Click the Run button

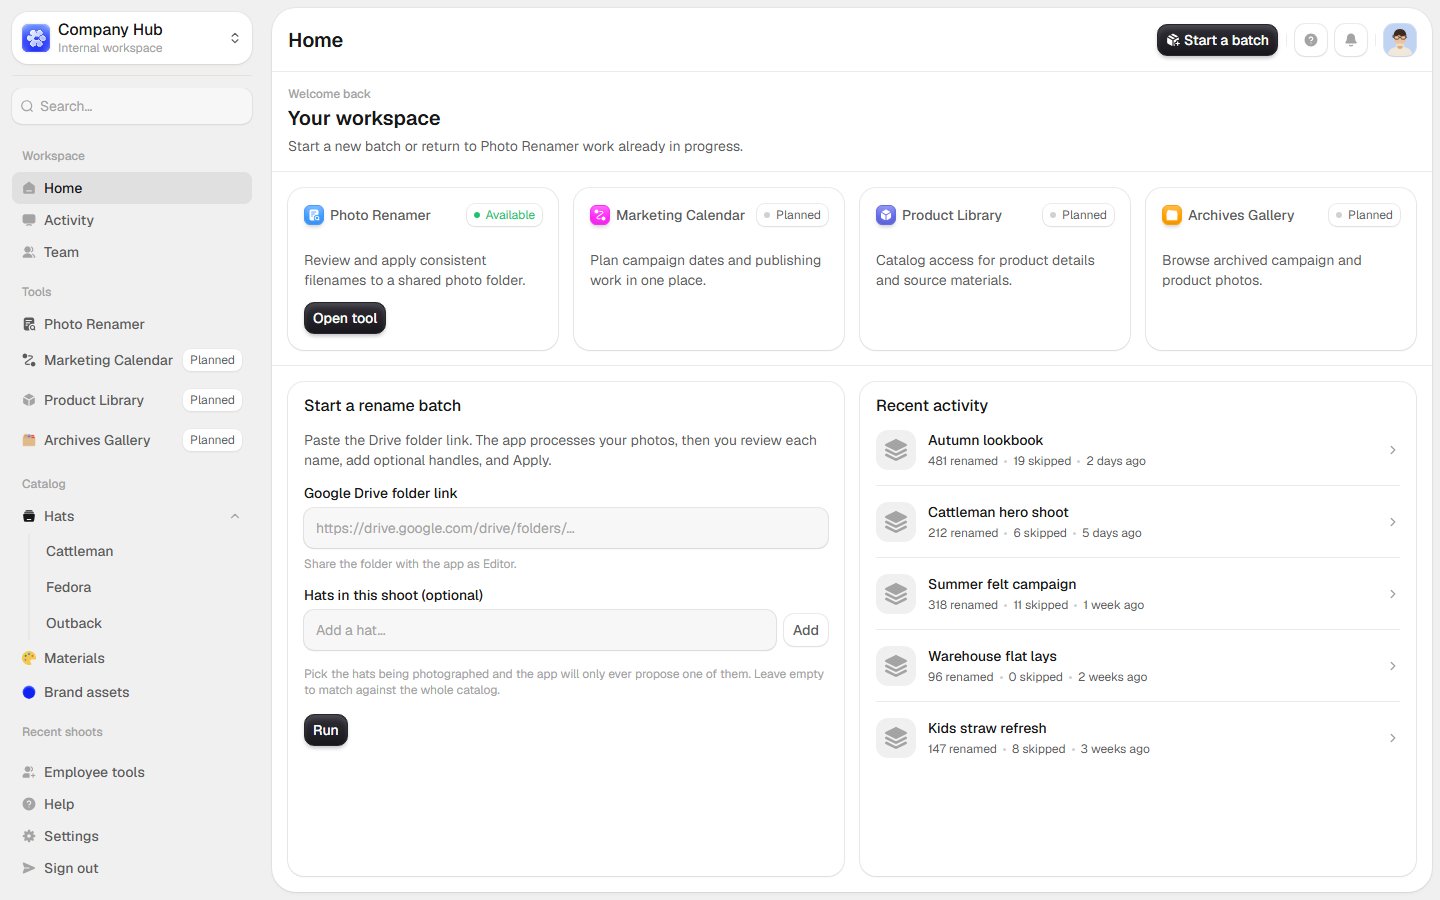(x=326, y=730)
